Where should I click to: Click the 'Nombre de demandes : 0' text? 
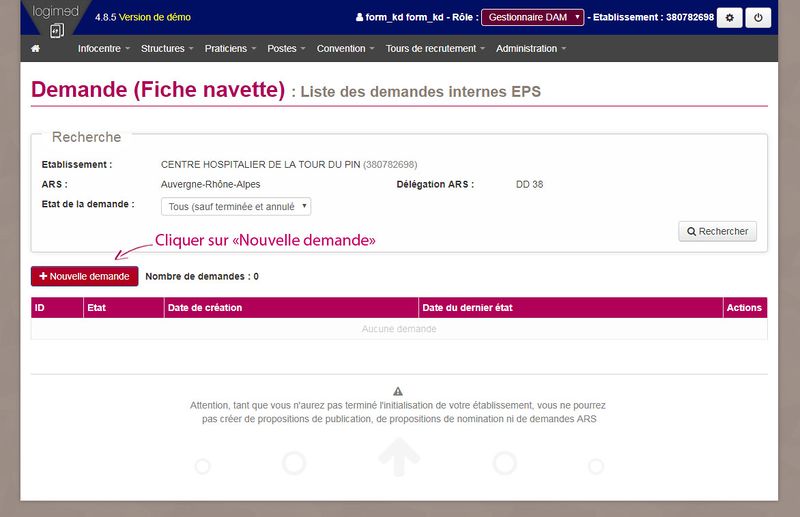[202, 277]
